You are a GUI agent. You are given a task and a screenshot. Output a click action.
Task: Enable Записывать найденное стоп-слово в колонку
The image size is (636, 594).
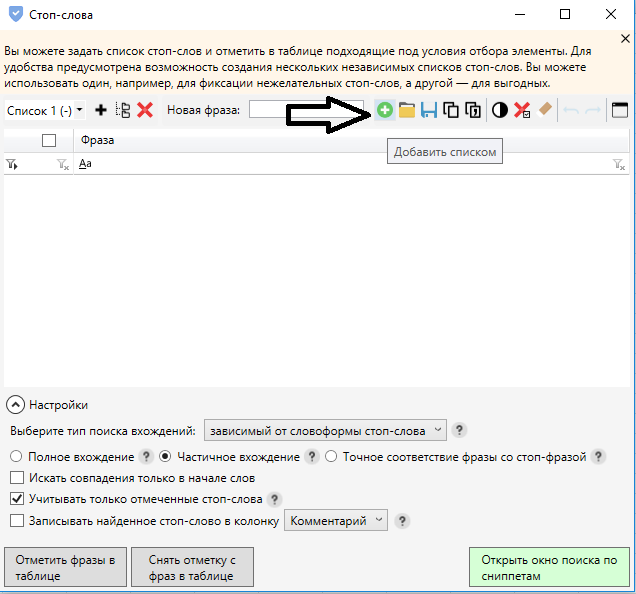[17, 521]
